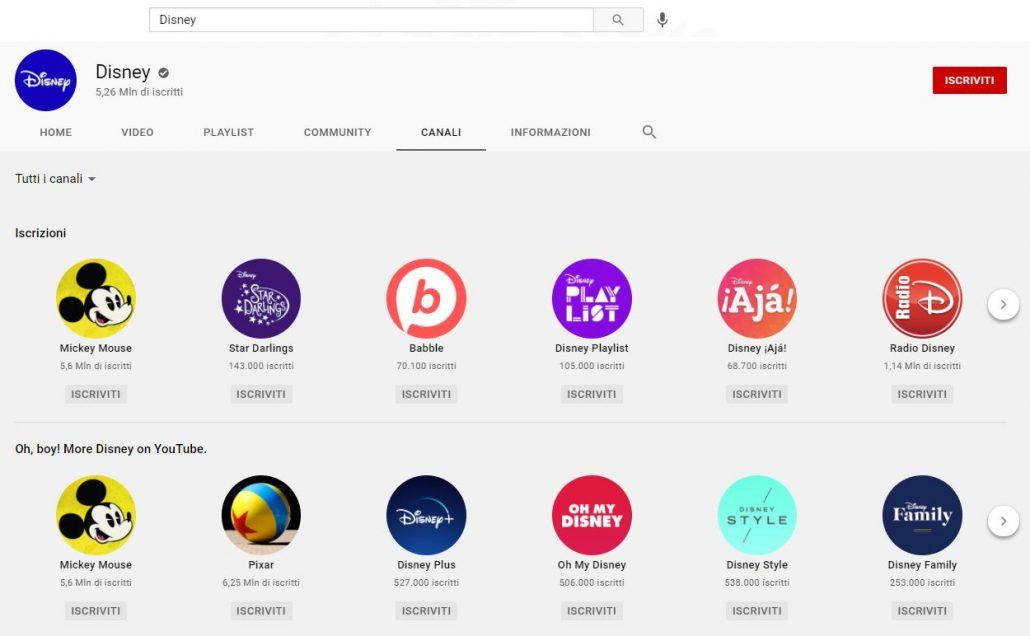Click Pixar's 6,25 Mln di iscritti count

click(x=261, y=583)
